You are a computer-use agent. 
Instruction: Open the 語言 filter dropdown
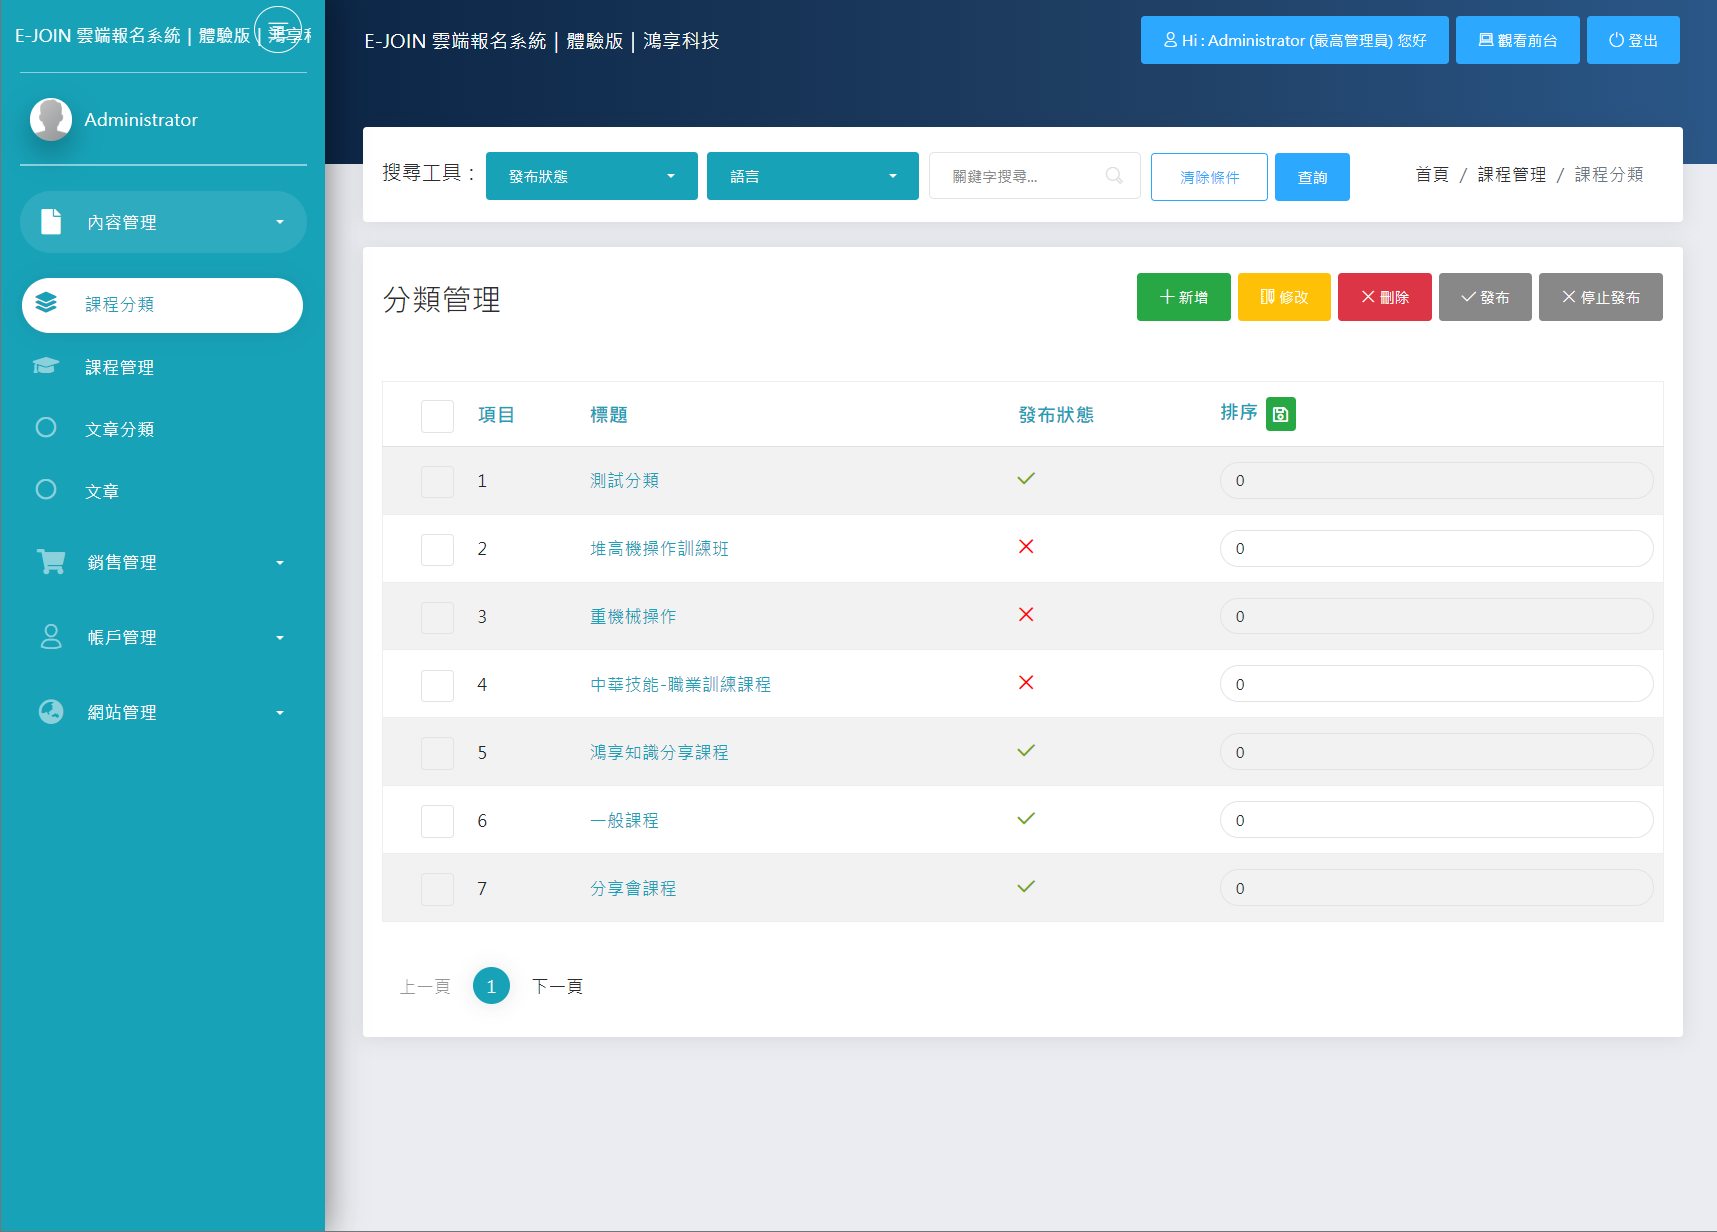[812, 176]
